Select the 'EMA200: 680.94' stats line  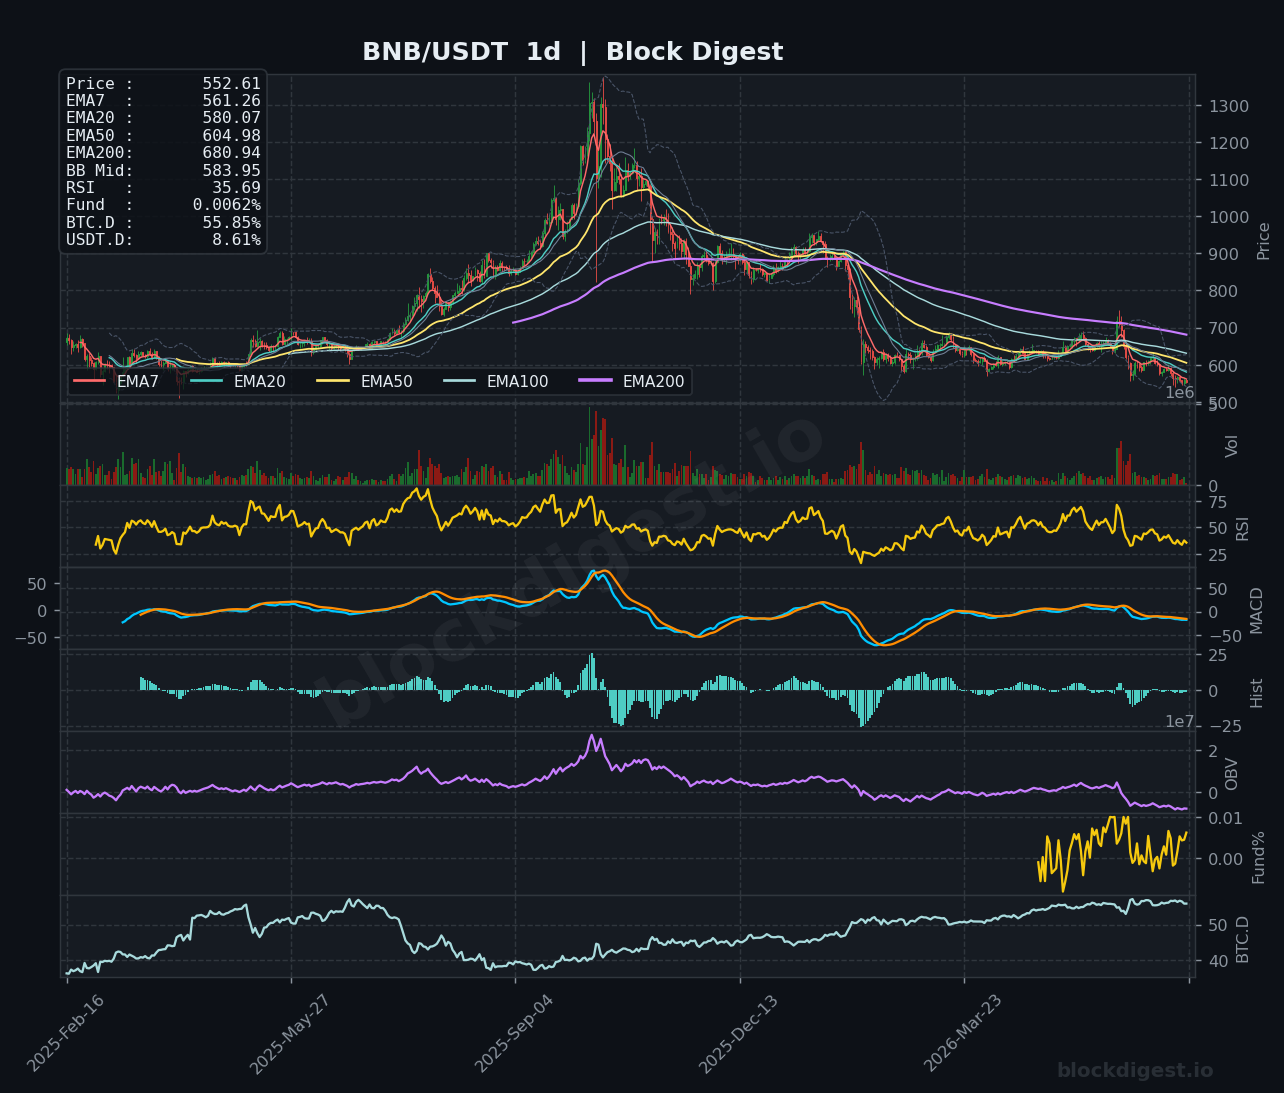(163, 153)
